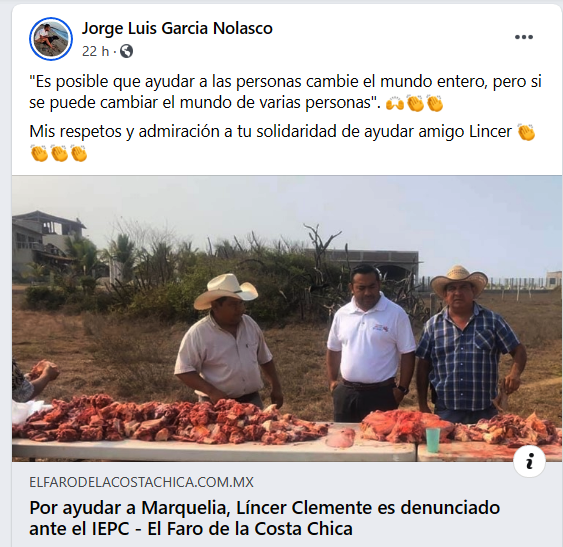Screen dimensions: 563x547
Task: Click the ELFARODELACOSTACHICA.COM.MX source domain
Action: point(141,482)
